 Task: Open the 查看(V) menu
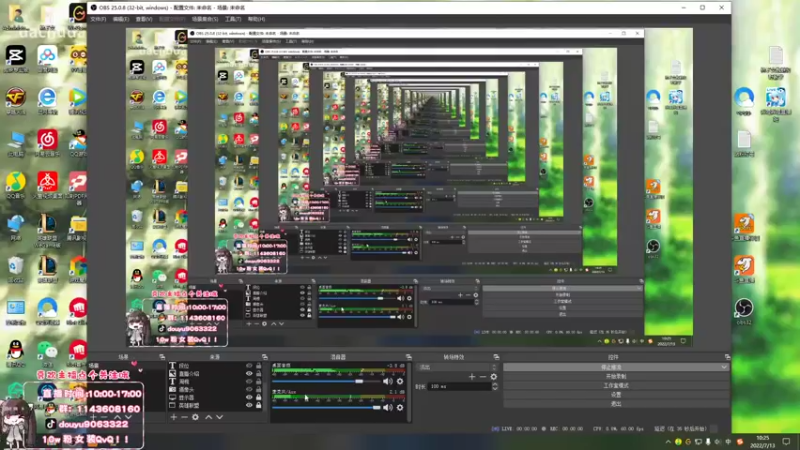coord(144,19)
